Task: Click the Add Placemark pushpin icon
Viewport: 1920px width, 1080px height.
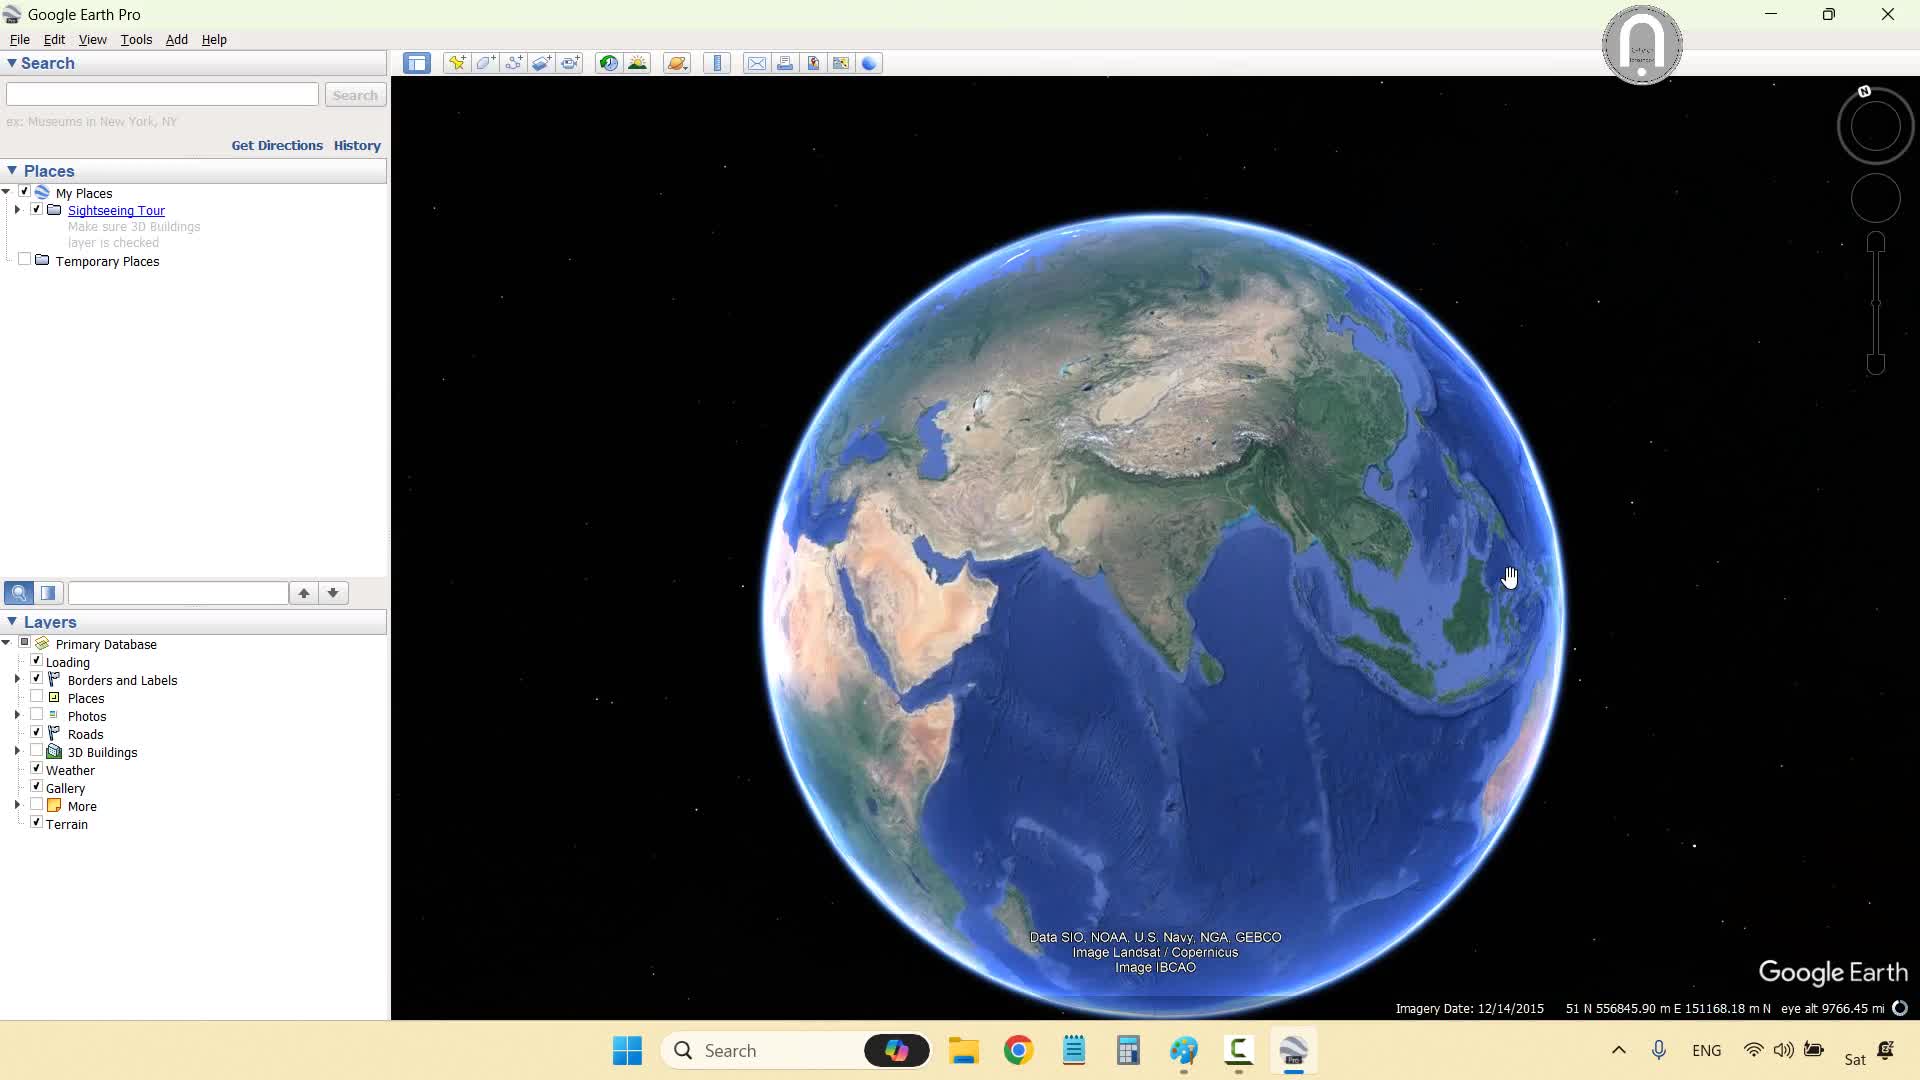Action: [457, 63]
